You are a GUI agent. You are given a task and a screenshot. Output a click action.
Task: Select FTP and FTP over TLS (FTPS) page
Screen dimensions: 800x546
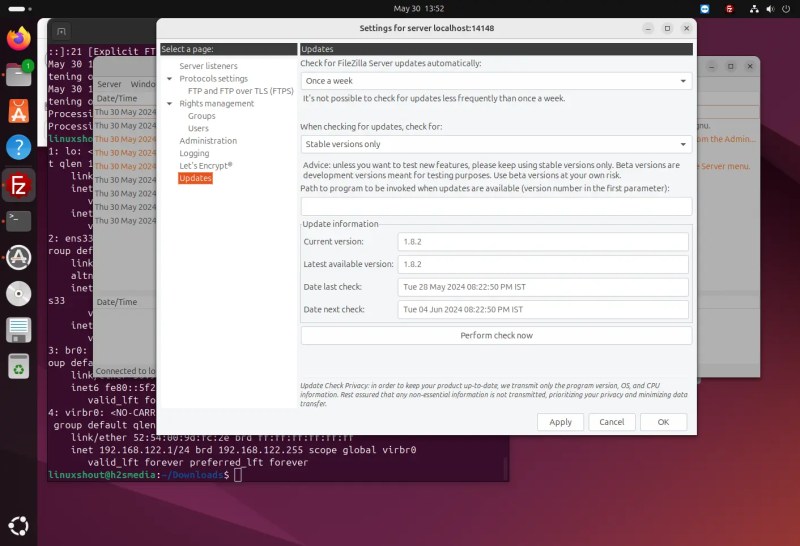pyautogui.click(x=240, y=91)
